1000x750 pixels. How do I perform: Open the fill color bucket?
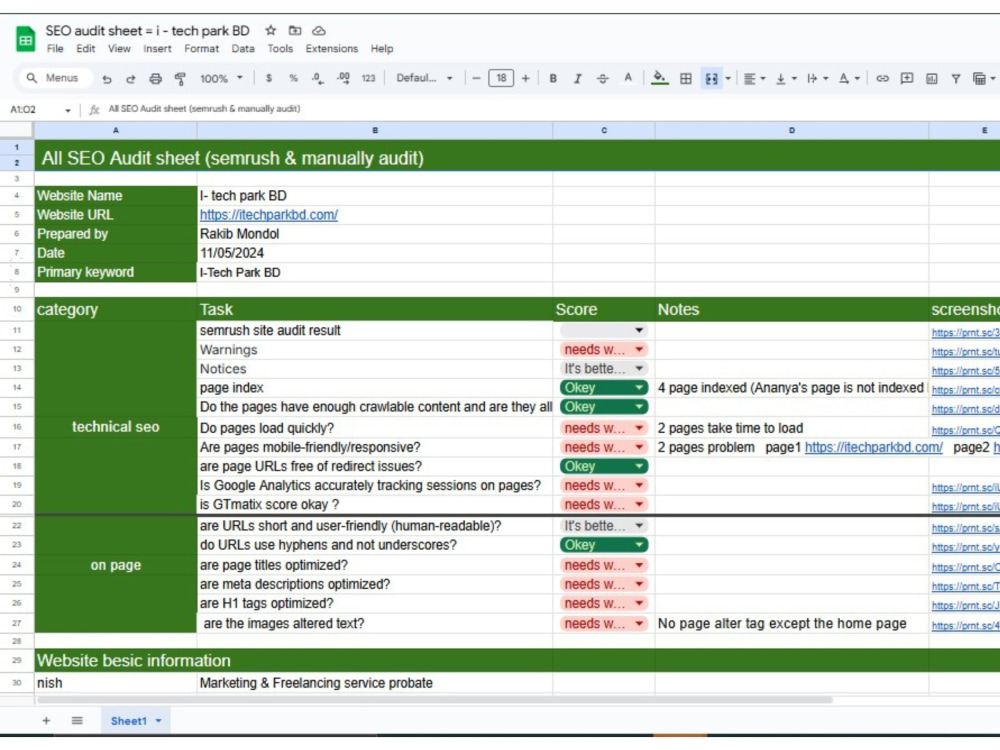click(659, 78)
